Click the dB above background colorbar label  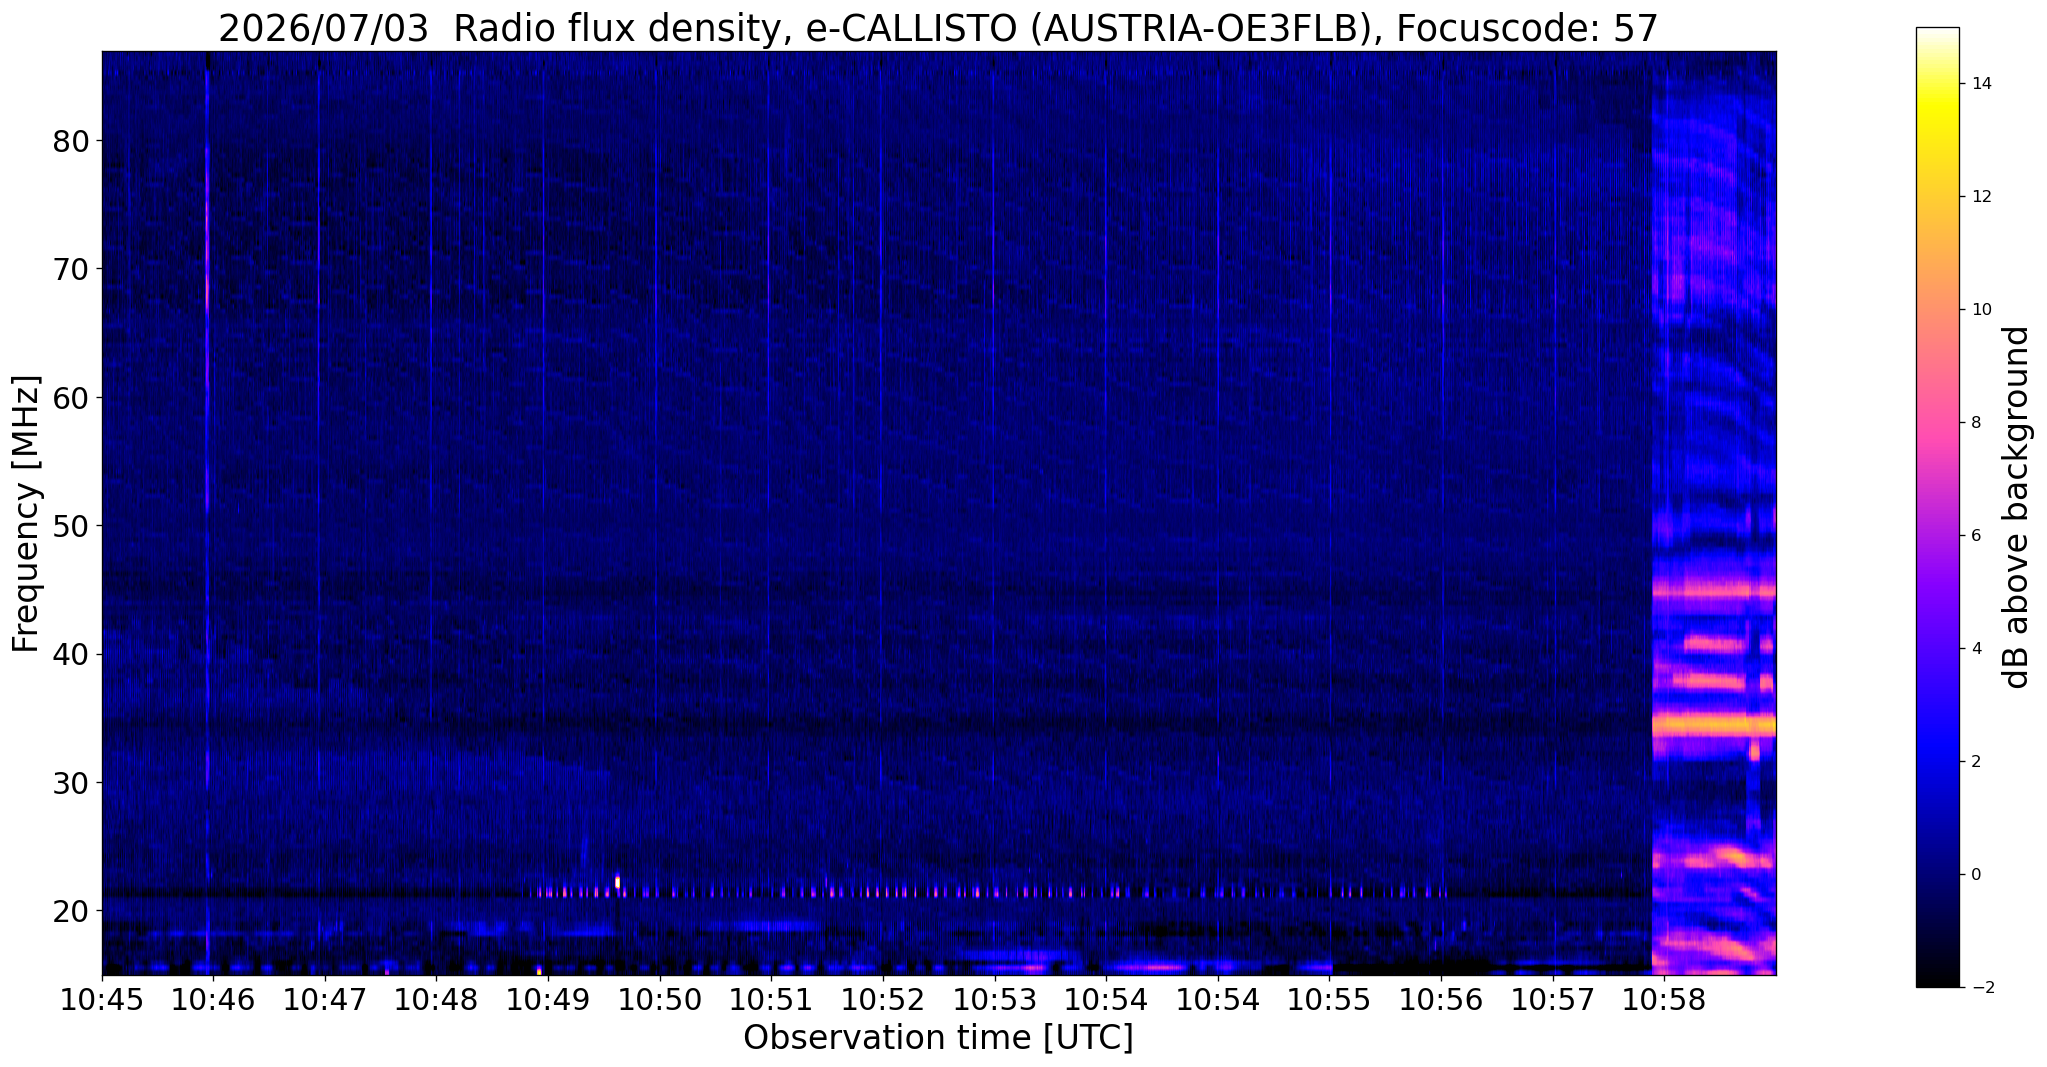(2017, 507)
